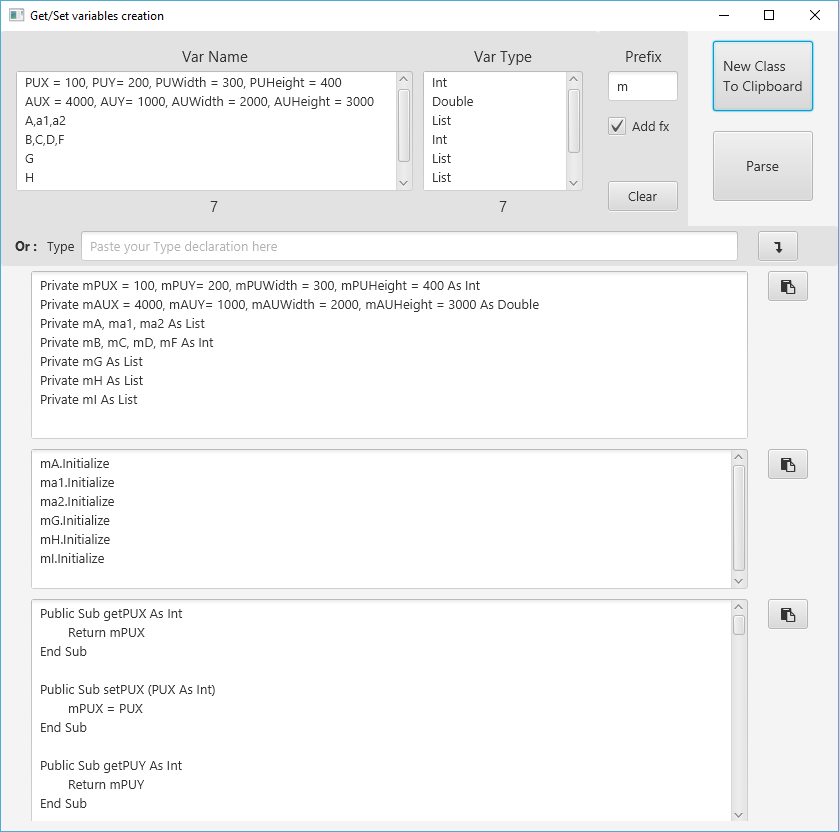Click 'Private mI As List' line
The height and width of the screenshot is (832, 839).
coord(89,400)
